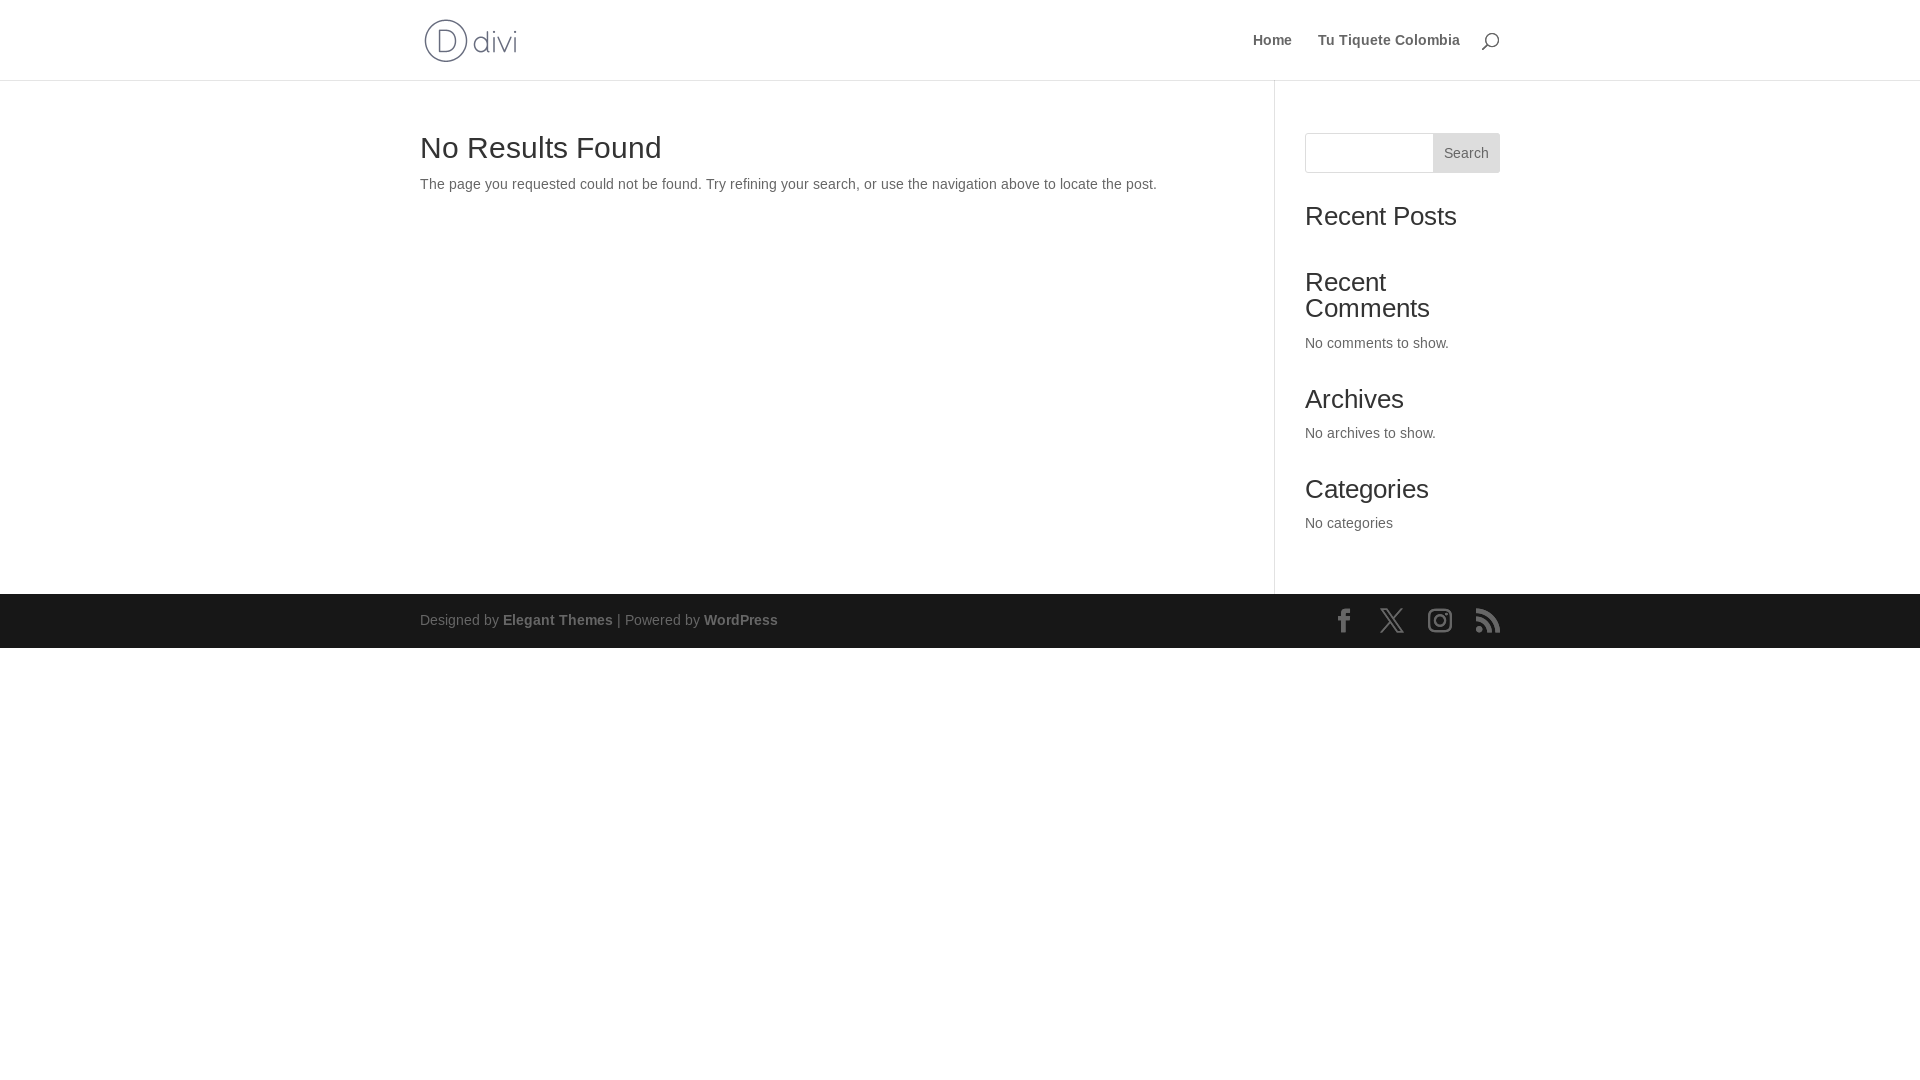This screenshot has width=1920, height=1080.
Task: Open the header search magnifier icon
Action: pos(1490,41)
